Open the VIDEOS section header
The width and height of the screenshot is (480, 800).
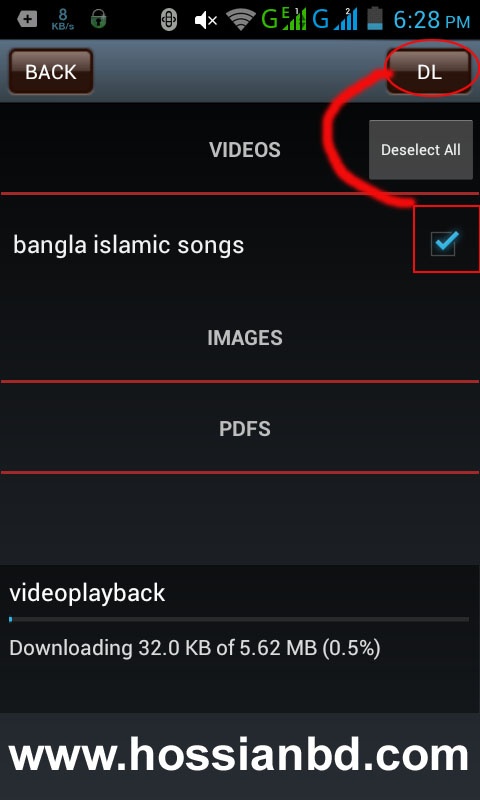click(x=245, y=149)
